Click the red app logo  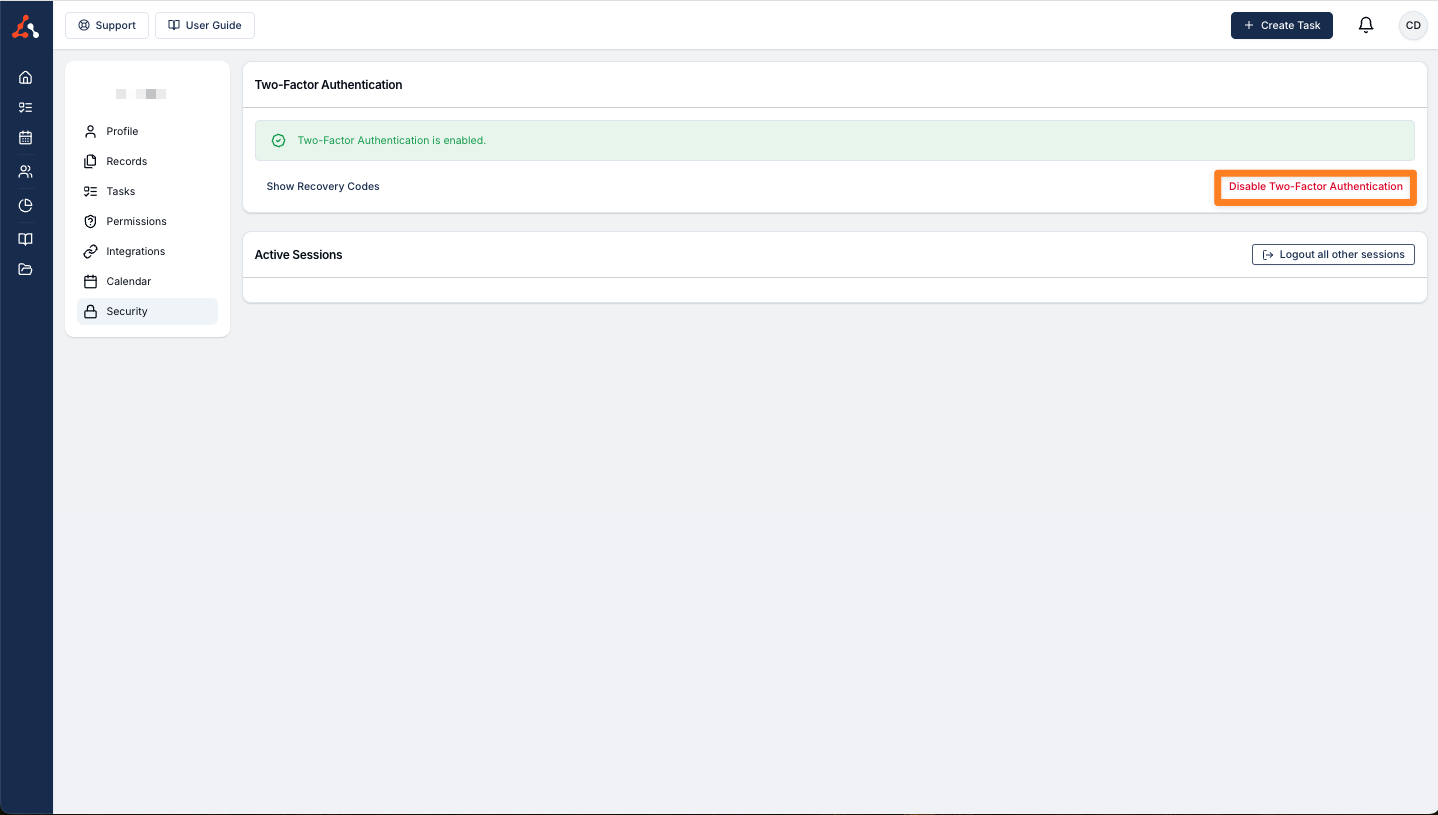26,27
